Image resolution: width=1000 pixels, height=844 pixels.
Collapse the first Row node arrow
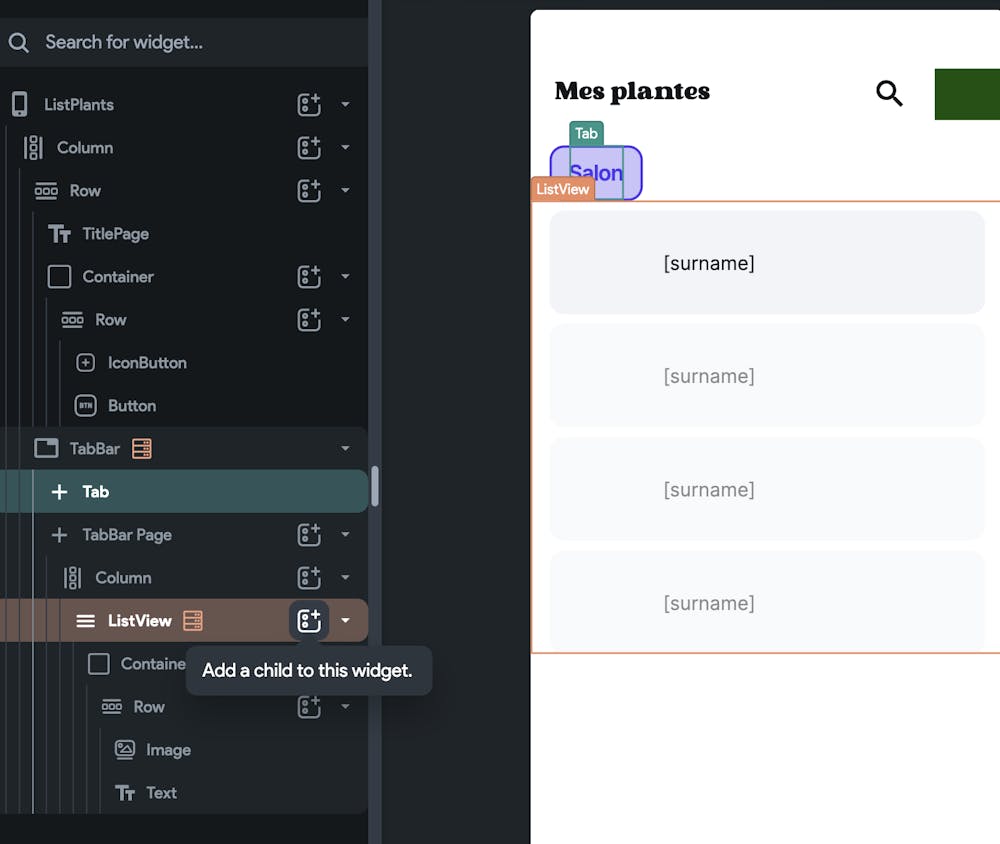pos(345,190)
